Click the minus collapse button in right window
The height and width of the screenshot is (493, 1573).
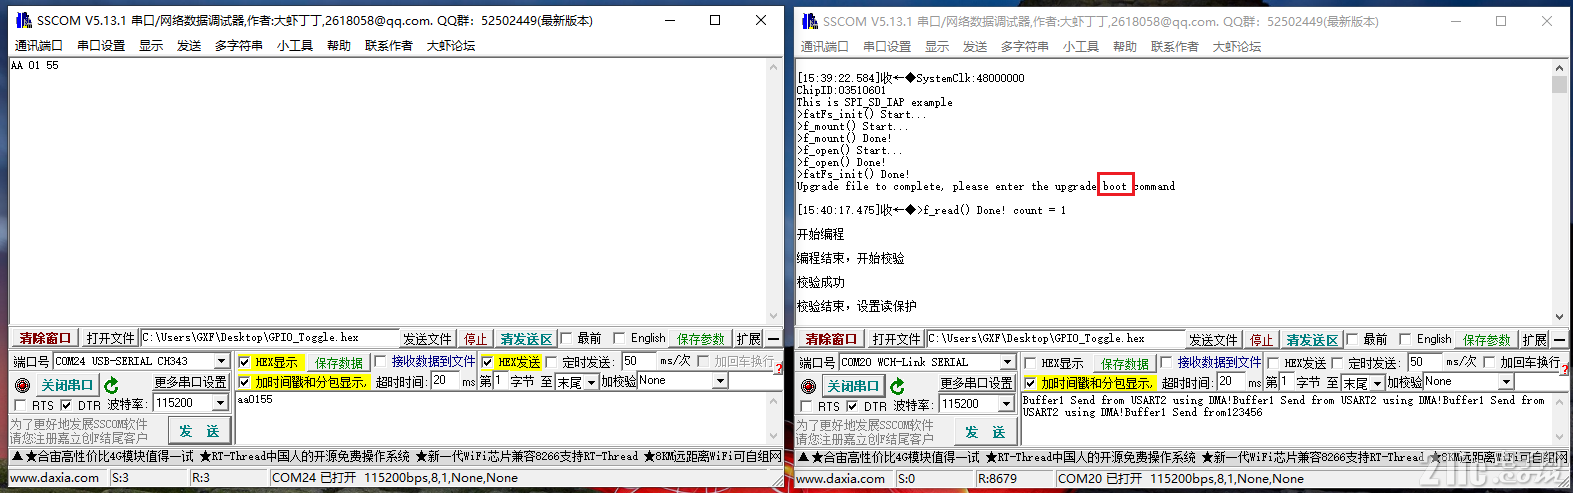tap(1559, 340)
